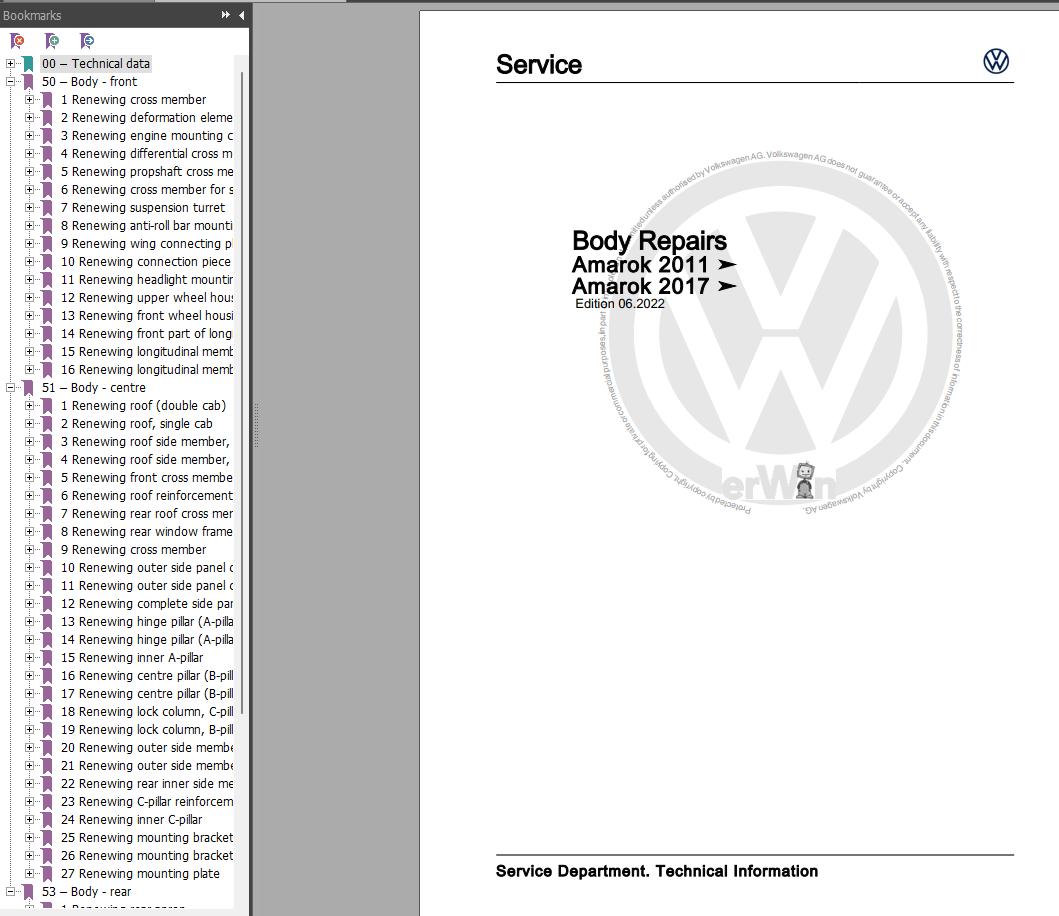Click the double-arrow icon in the Bookmarks header
Image resolution: width=1059 pixels, height=916 pixels.
(226, 15)
